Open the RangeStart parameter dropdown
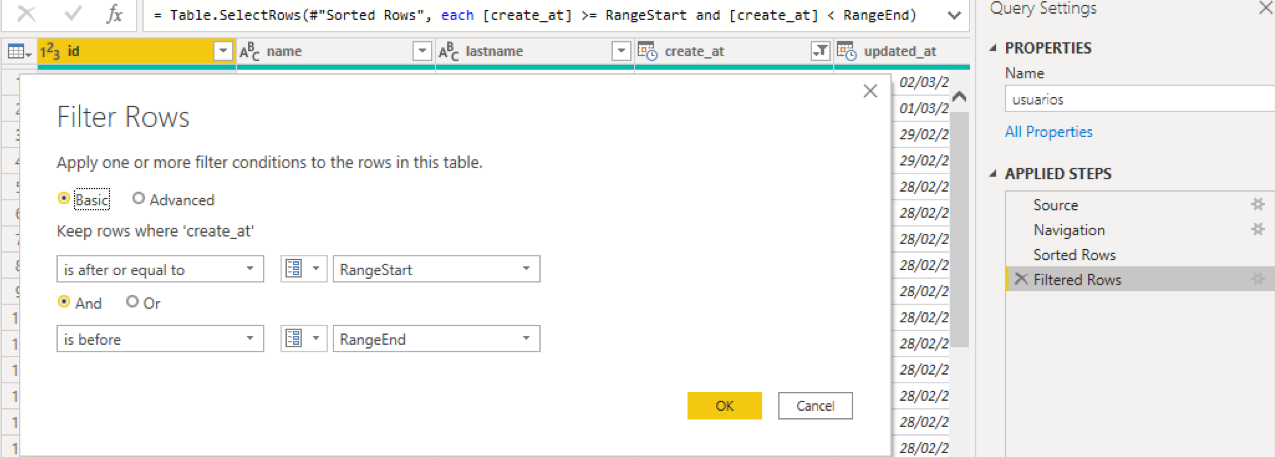Viewport: 1275px width, 457px height. pyautogui.click(x=436, y=269)
